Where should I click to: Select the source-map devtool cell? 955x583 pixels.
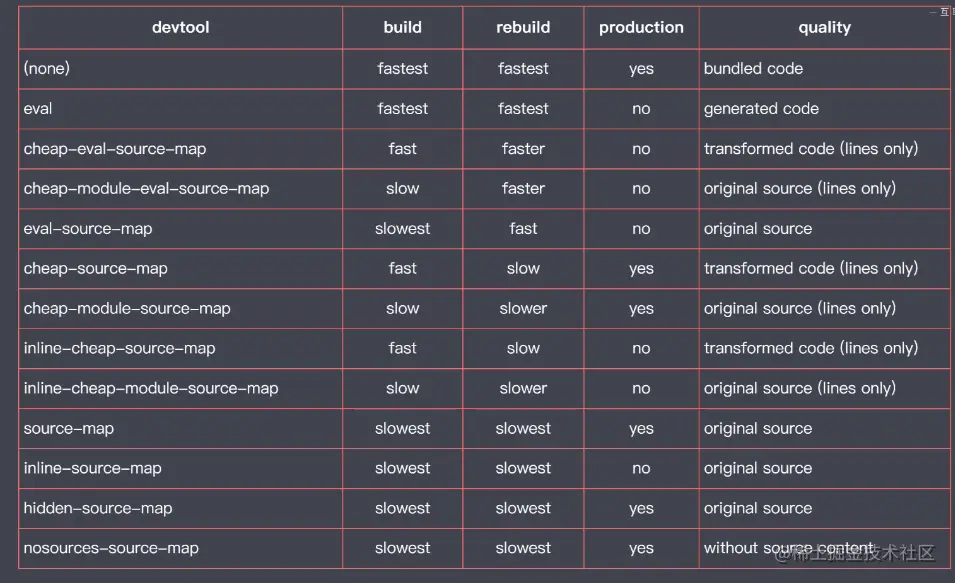(x=180, y=429)
